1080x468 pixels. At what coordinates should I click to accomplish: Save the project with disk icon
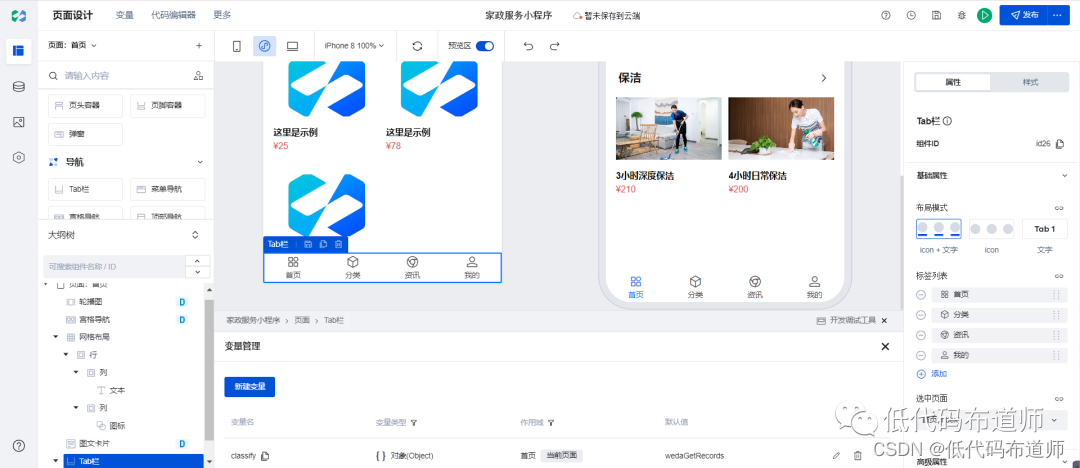pos(936,15)
